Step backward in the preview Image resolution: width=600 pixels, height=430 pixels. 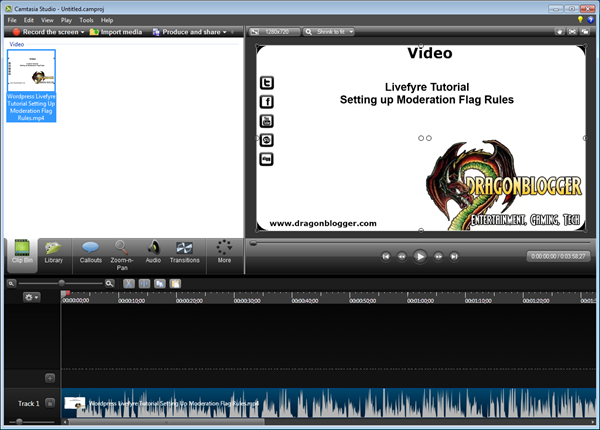pos(401,256)
